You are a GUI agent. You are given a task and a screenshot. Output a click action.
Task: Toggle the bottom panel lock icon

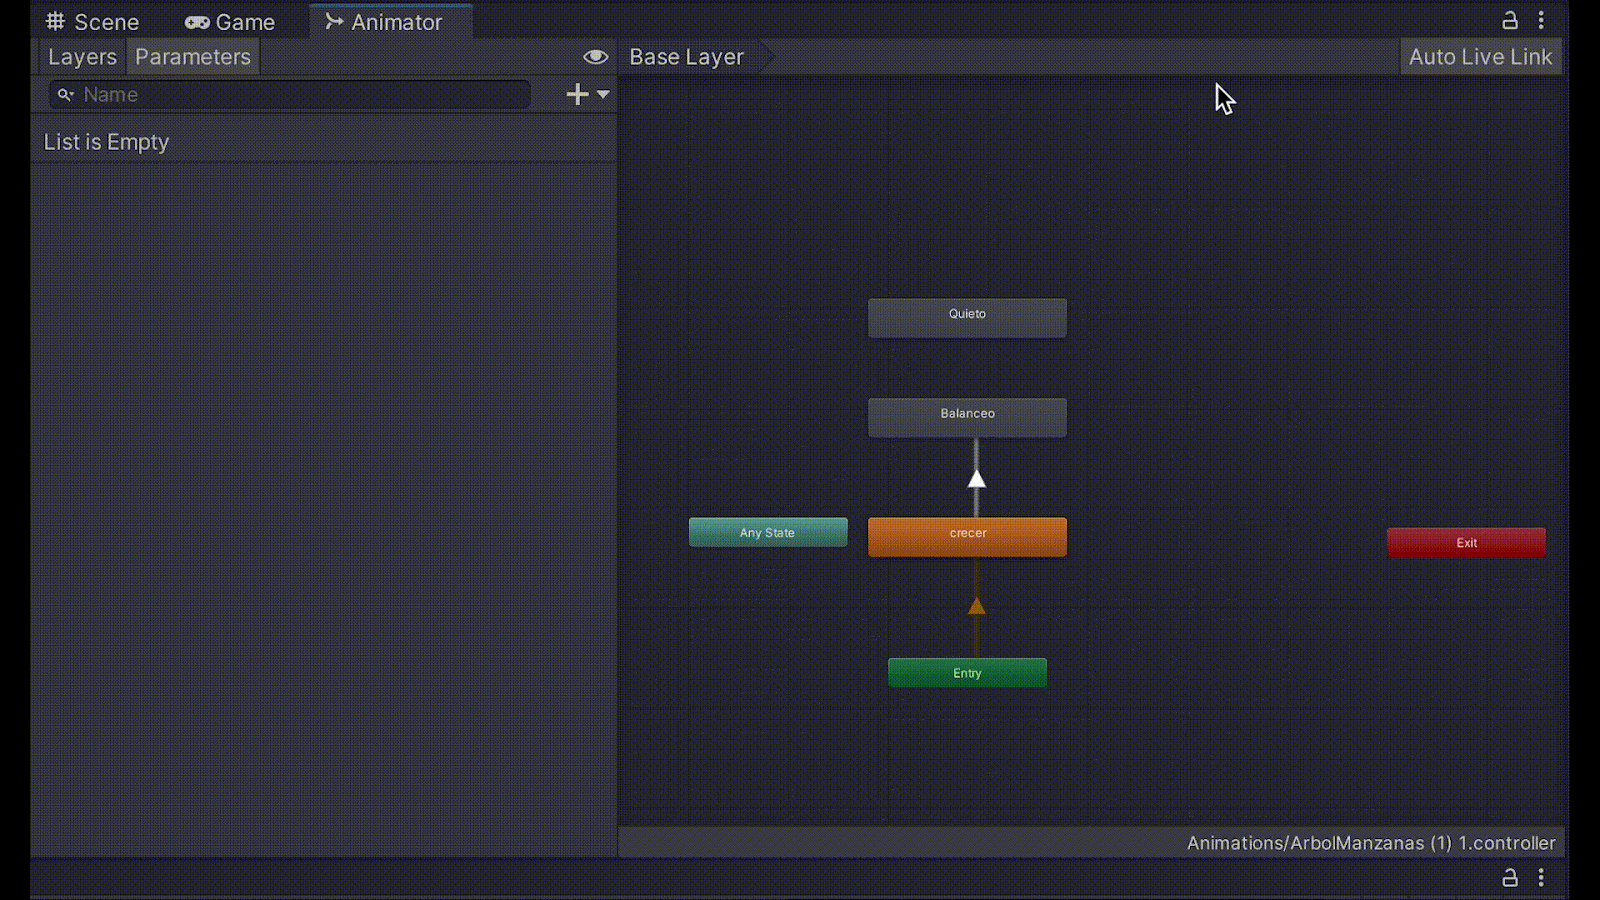click(1510, 878)
